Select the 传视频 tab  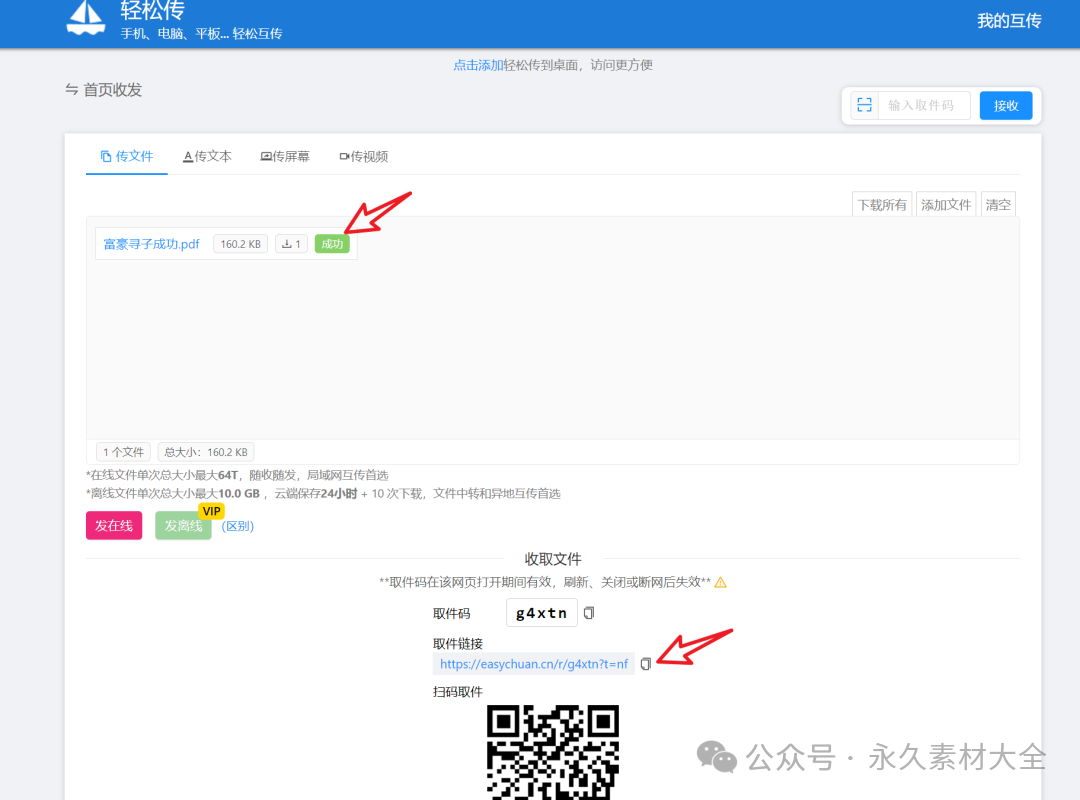point(362,156)
